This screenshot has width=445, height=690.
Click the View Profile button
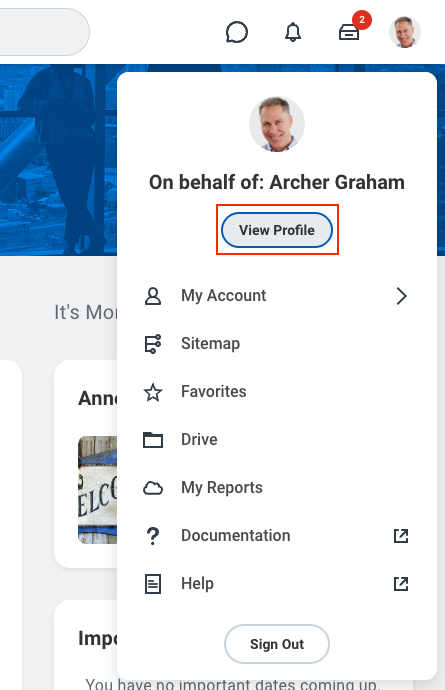[277, 230]
